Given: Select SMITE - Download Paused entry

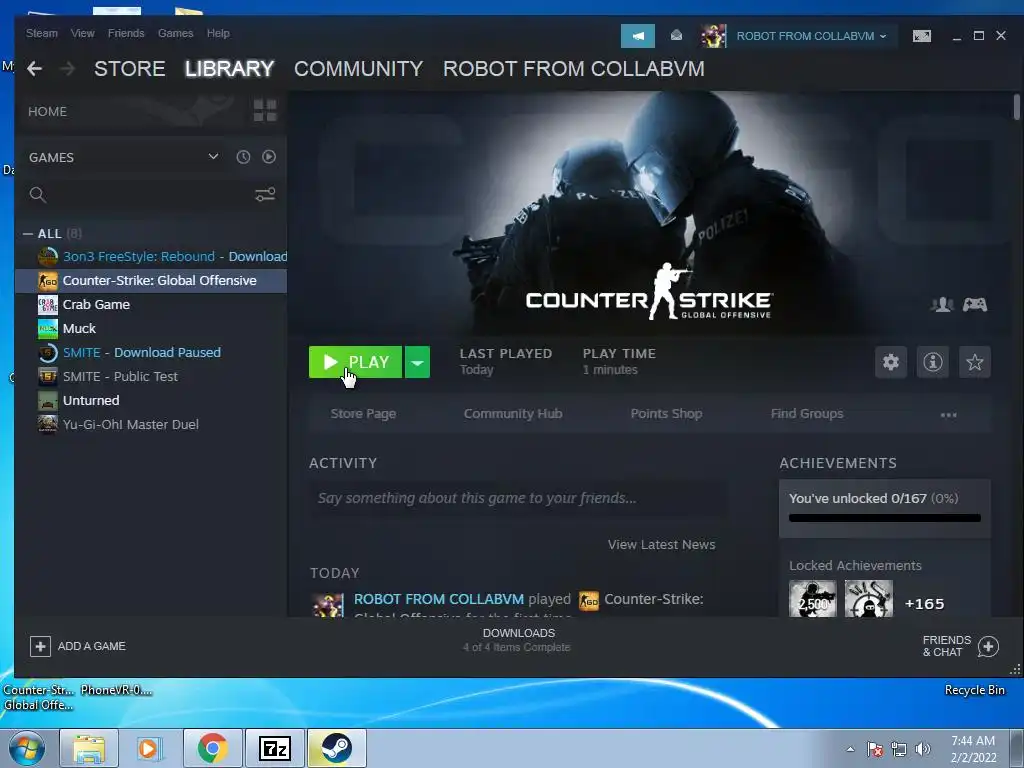Looking at the screenshot, I should pos(152,353).
